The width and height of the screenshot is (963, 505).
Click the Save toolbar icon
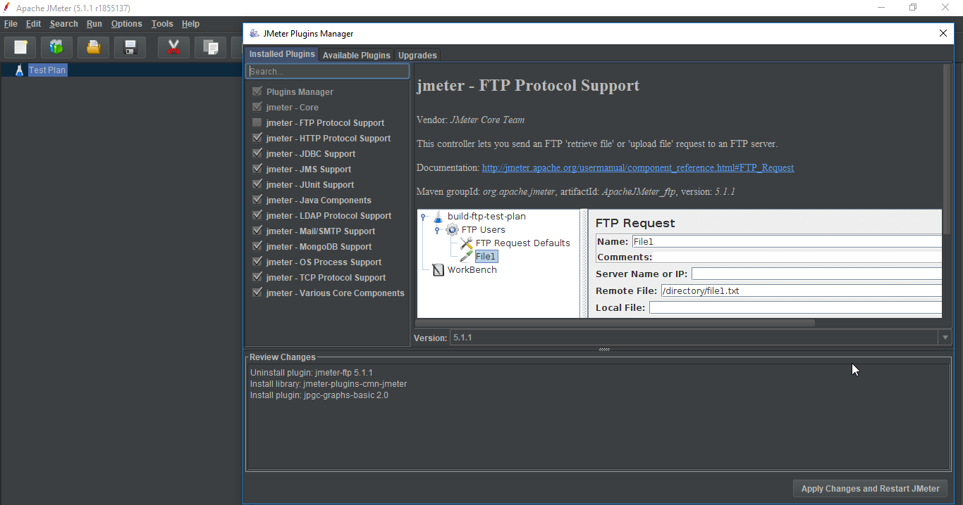130,47
